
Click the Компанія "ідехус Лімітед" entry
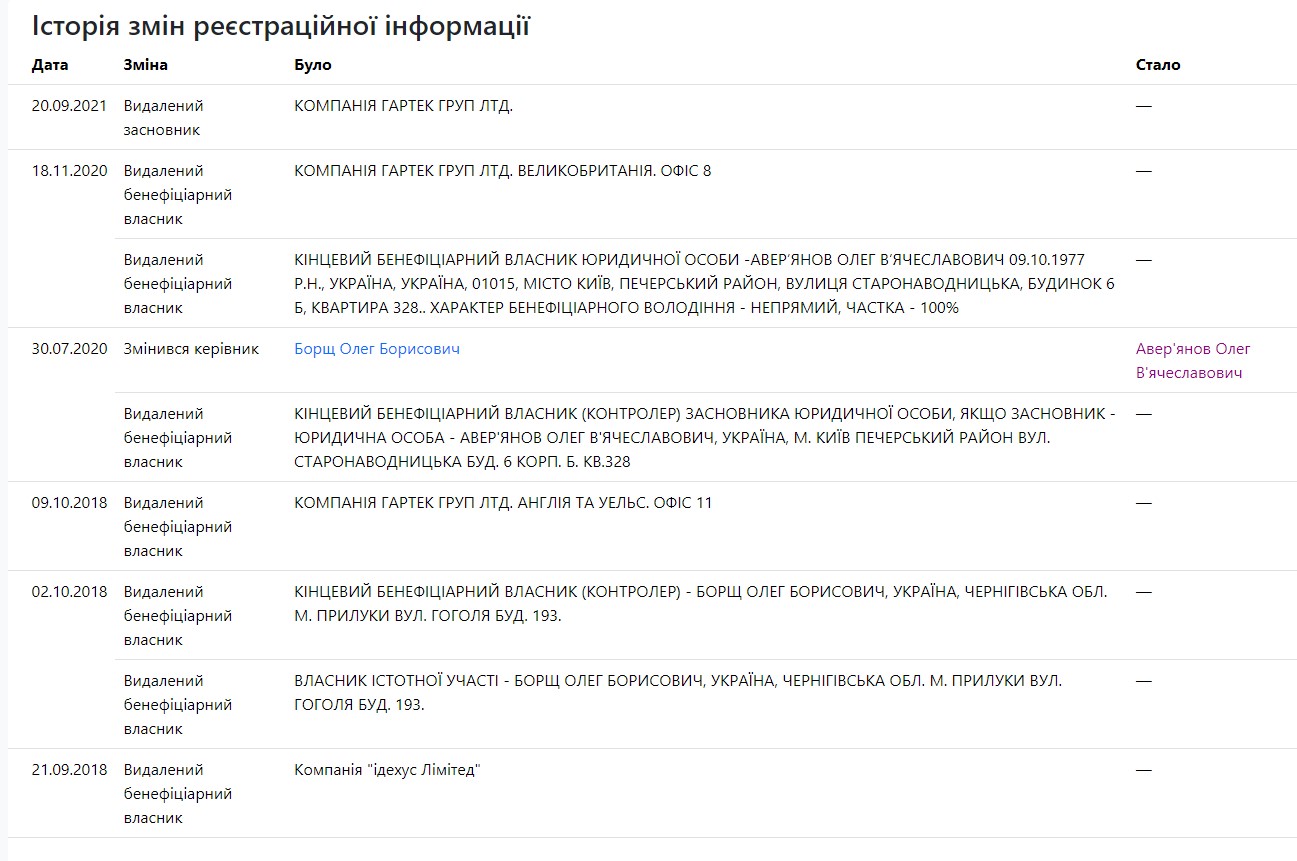(387, 770)
